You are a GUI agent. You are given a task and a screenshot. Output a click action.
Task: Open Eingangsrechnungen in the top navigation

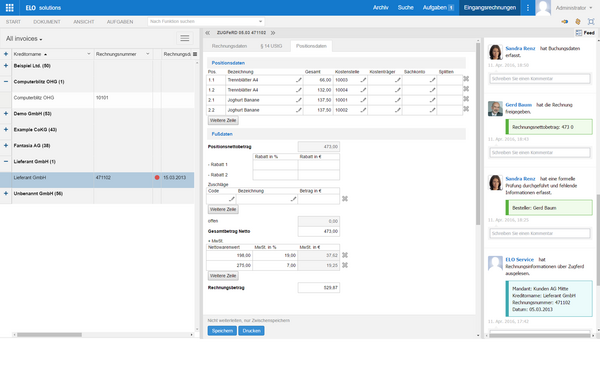490,8
